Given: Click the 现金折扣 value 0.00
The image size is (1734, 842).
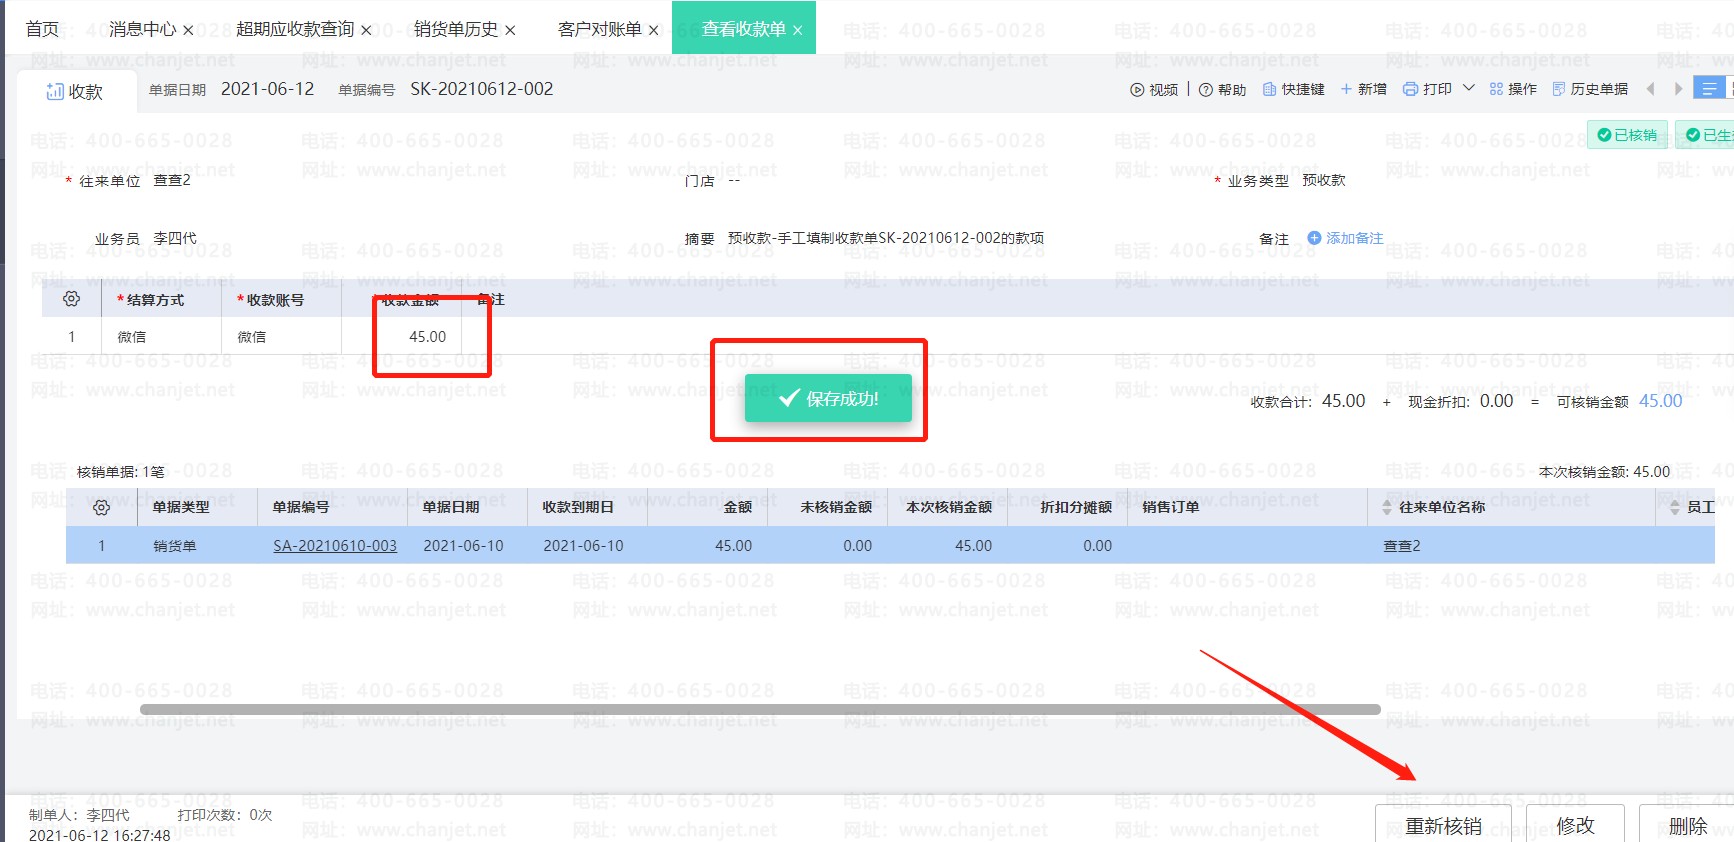Looking at the screenshot, I should pos(1496,401).
